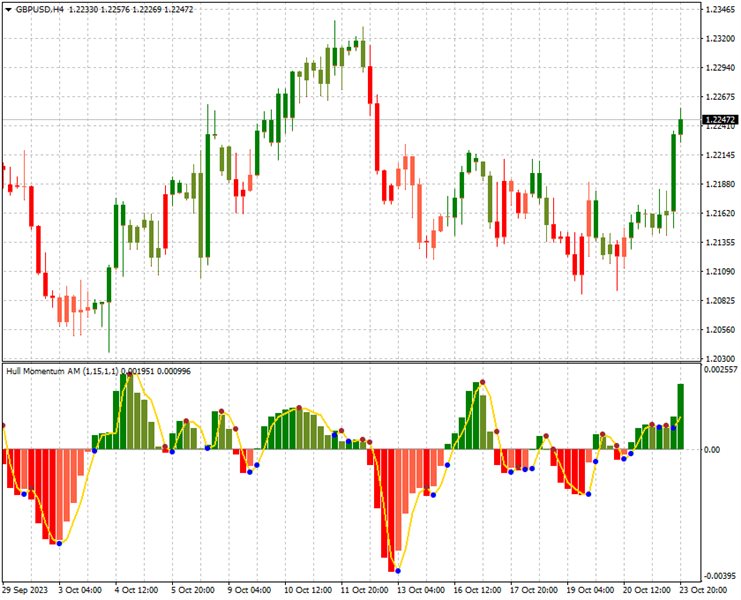Screen dimensions: 741x600
Task: Click the 17 Oct 20:00 time label
Action: point(534,590)
